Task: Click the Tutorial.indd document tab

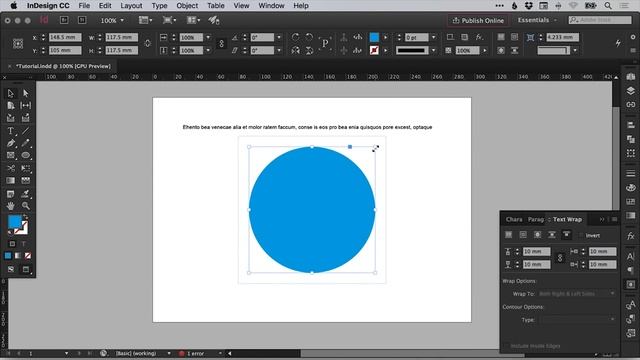Action: 63,66
